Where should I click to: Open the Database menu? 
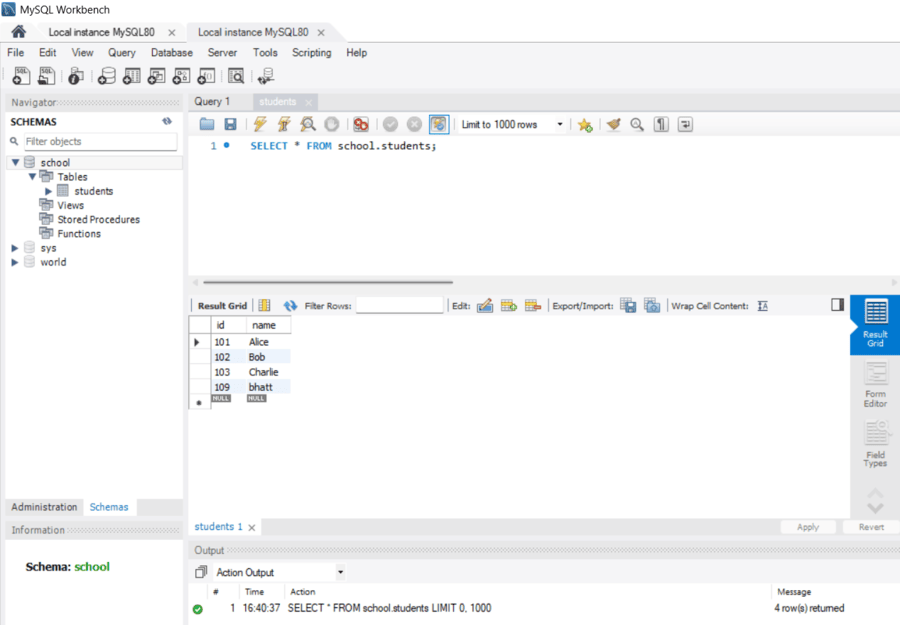pyautogui.click(x=172, y=53)
